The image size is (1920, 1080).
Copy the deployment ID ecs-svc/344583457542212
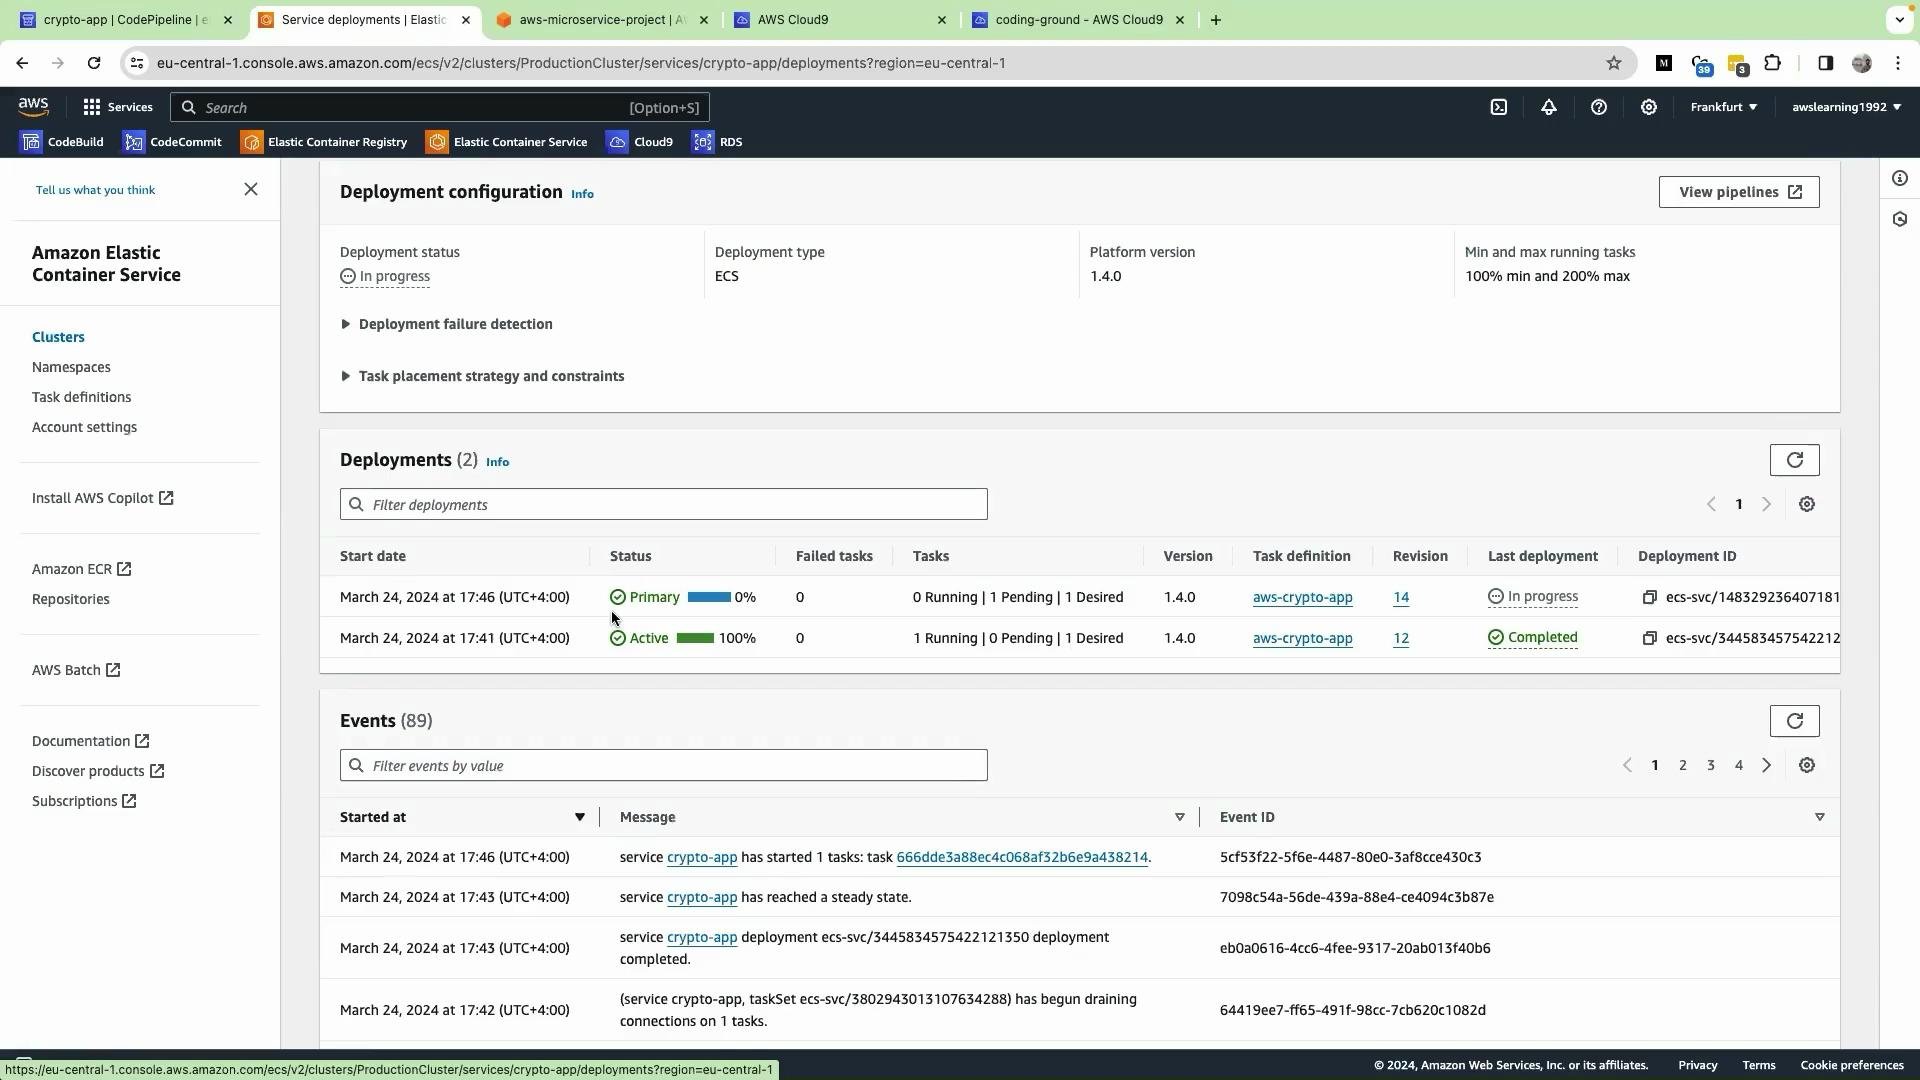tap(1650, 639)
